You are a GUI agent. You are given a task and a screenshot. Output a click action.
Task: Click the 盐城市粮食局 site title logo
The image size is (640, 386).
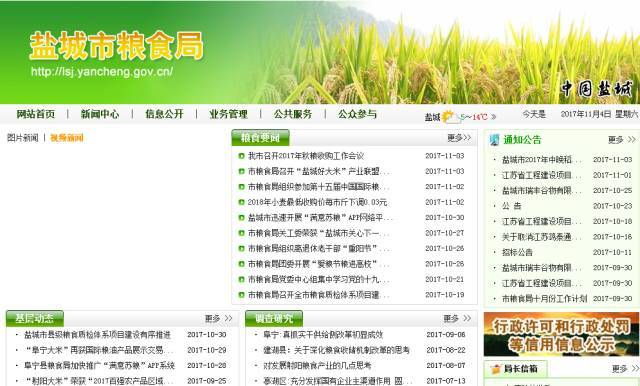click(x=116, y=46)
